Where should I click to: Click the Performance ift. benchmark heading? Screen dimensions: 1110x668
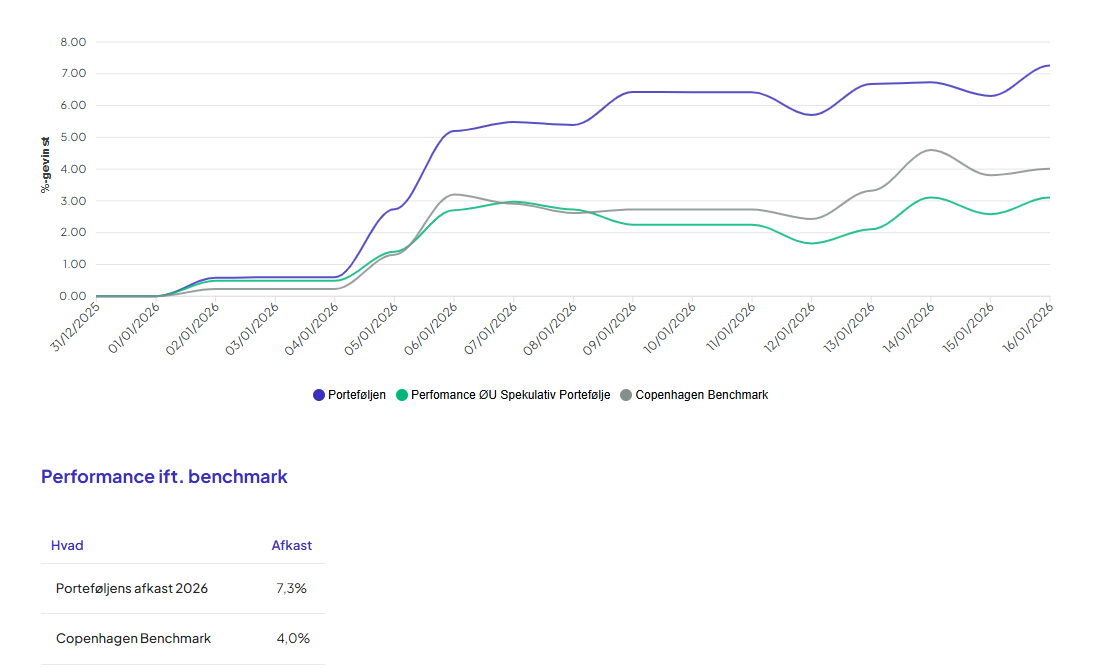[164, 477]
